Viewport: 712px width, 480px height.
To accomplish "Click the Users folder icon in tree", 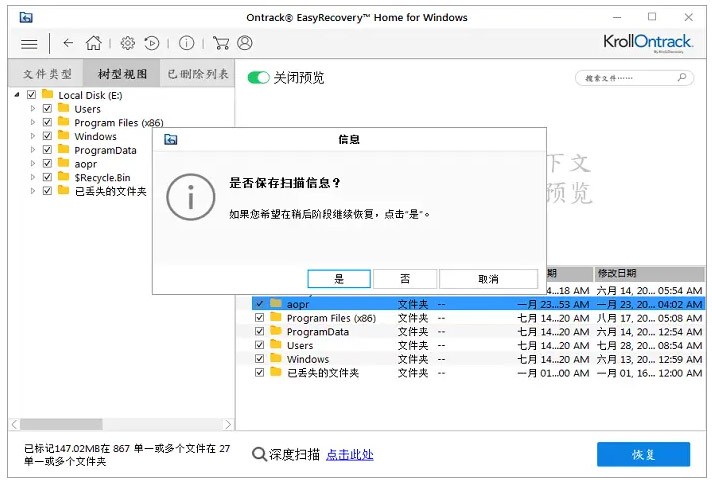I will tap(64, 108).
